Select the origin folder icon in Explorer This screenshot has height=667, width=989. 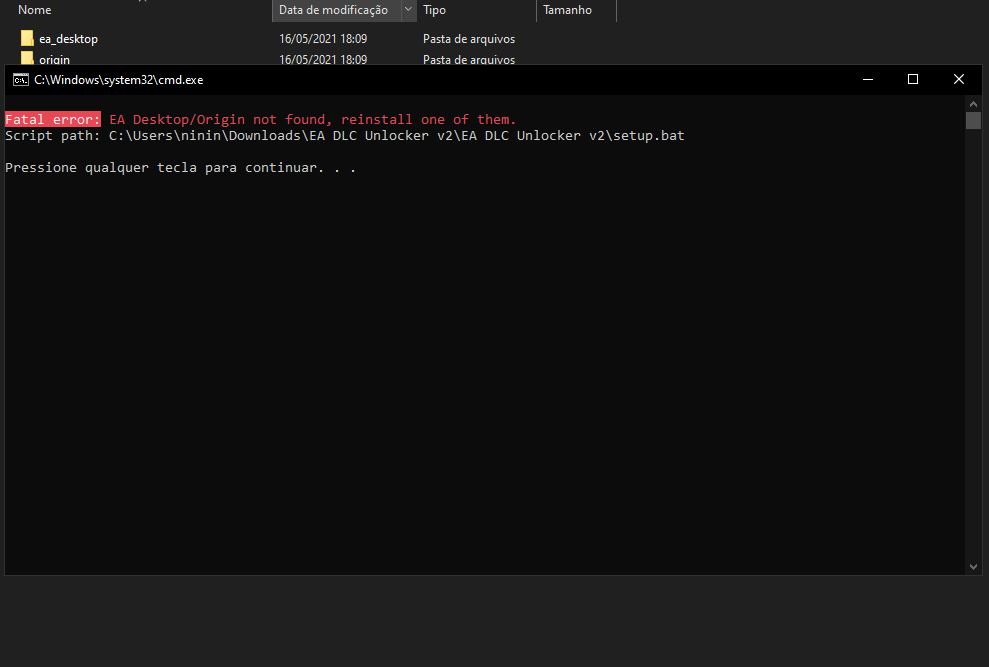tap(27, 59)
